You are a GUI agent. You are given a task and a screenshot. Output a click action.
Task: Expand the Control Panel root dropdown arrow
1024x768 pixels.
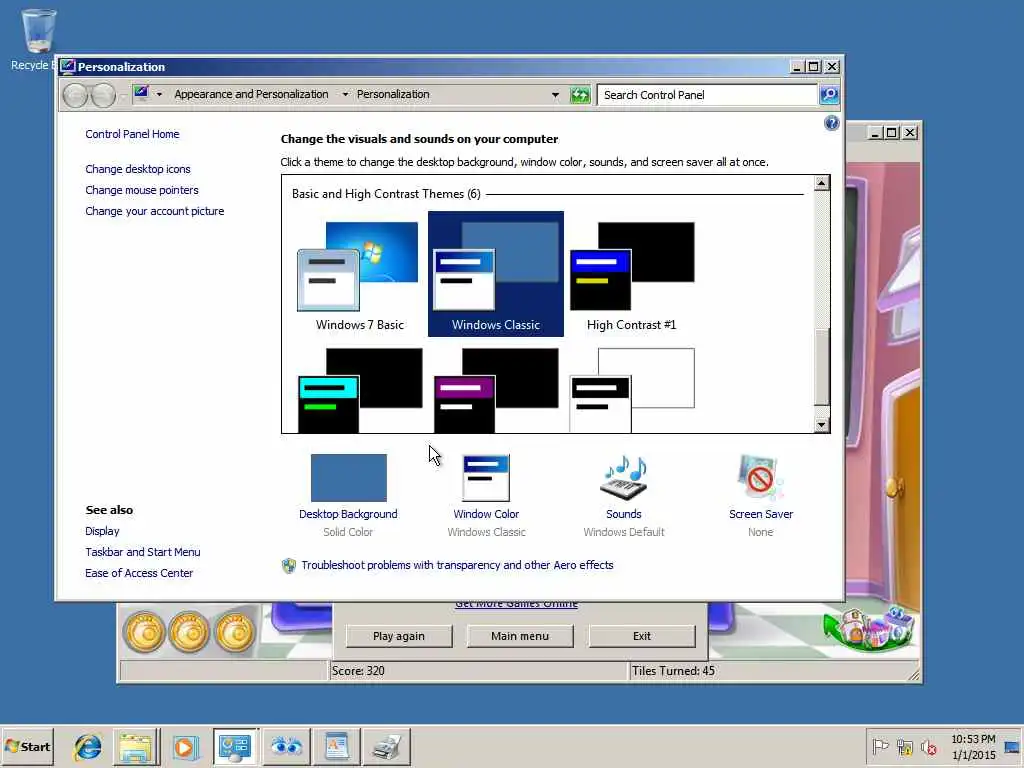(x=159, y=94)
